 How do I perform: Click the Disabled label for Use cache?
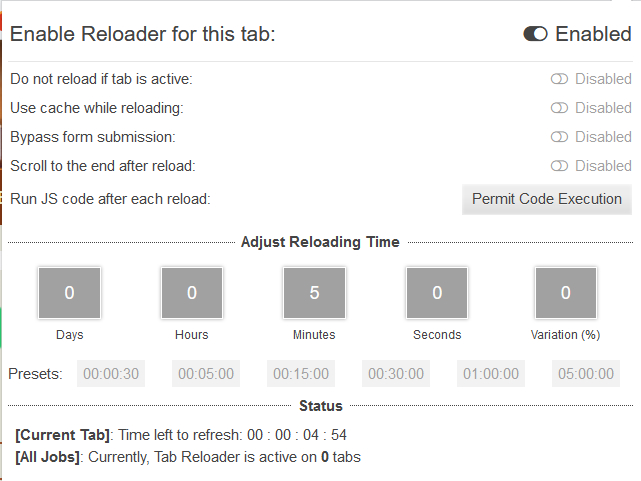[x=603, y=108]
